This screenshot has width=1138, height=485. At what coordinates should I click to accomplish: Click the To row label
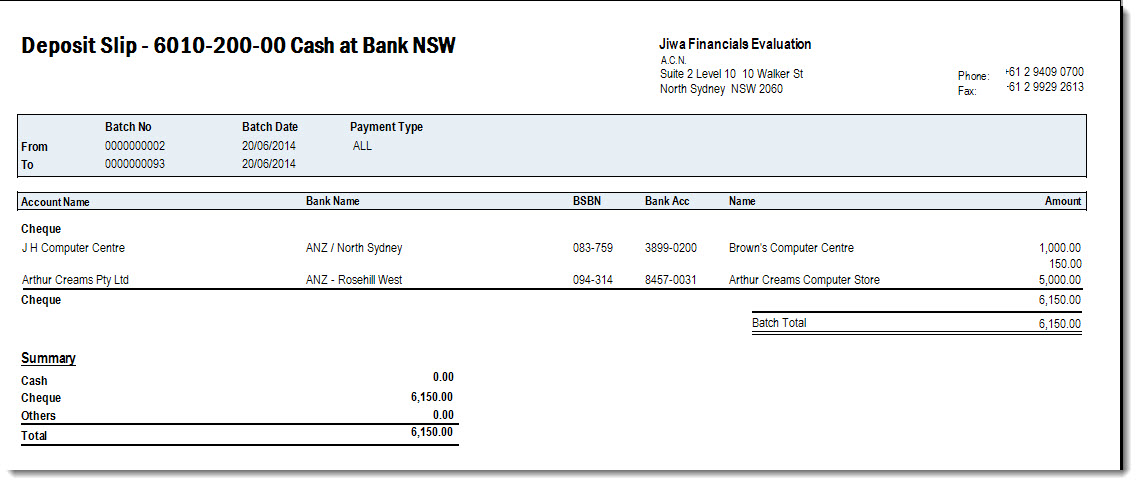[28, 165]
